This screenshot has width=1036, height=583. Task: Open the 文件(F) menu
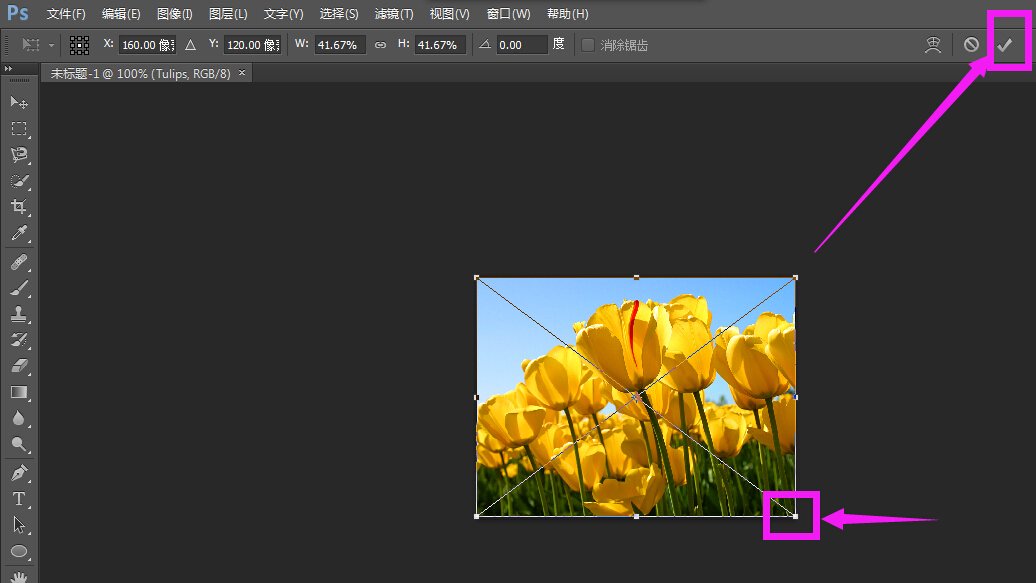pos(66,14)
